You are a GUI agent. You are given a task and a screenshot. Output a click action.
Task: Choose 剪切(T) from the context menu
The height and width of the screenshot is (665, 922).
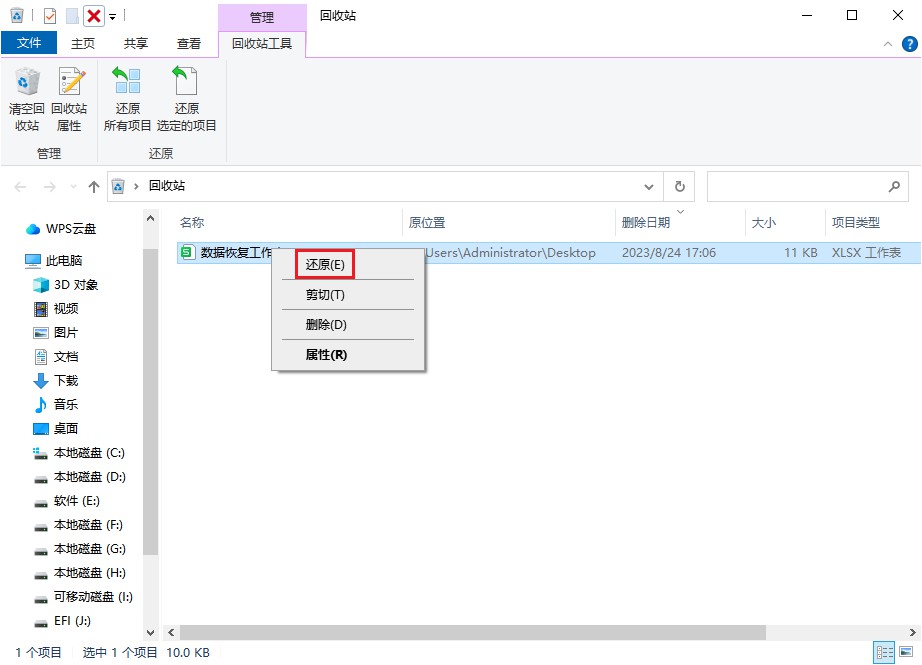click(325, 295)
